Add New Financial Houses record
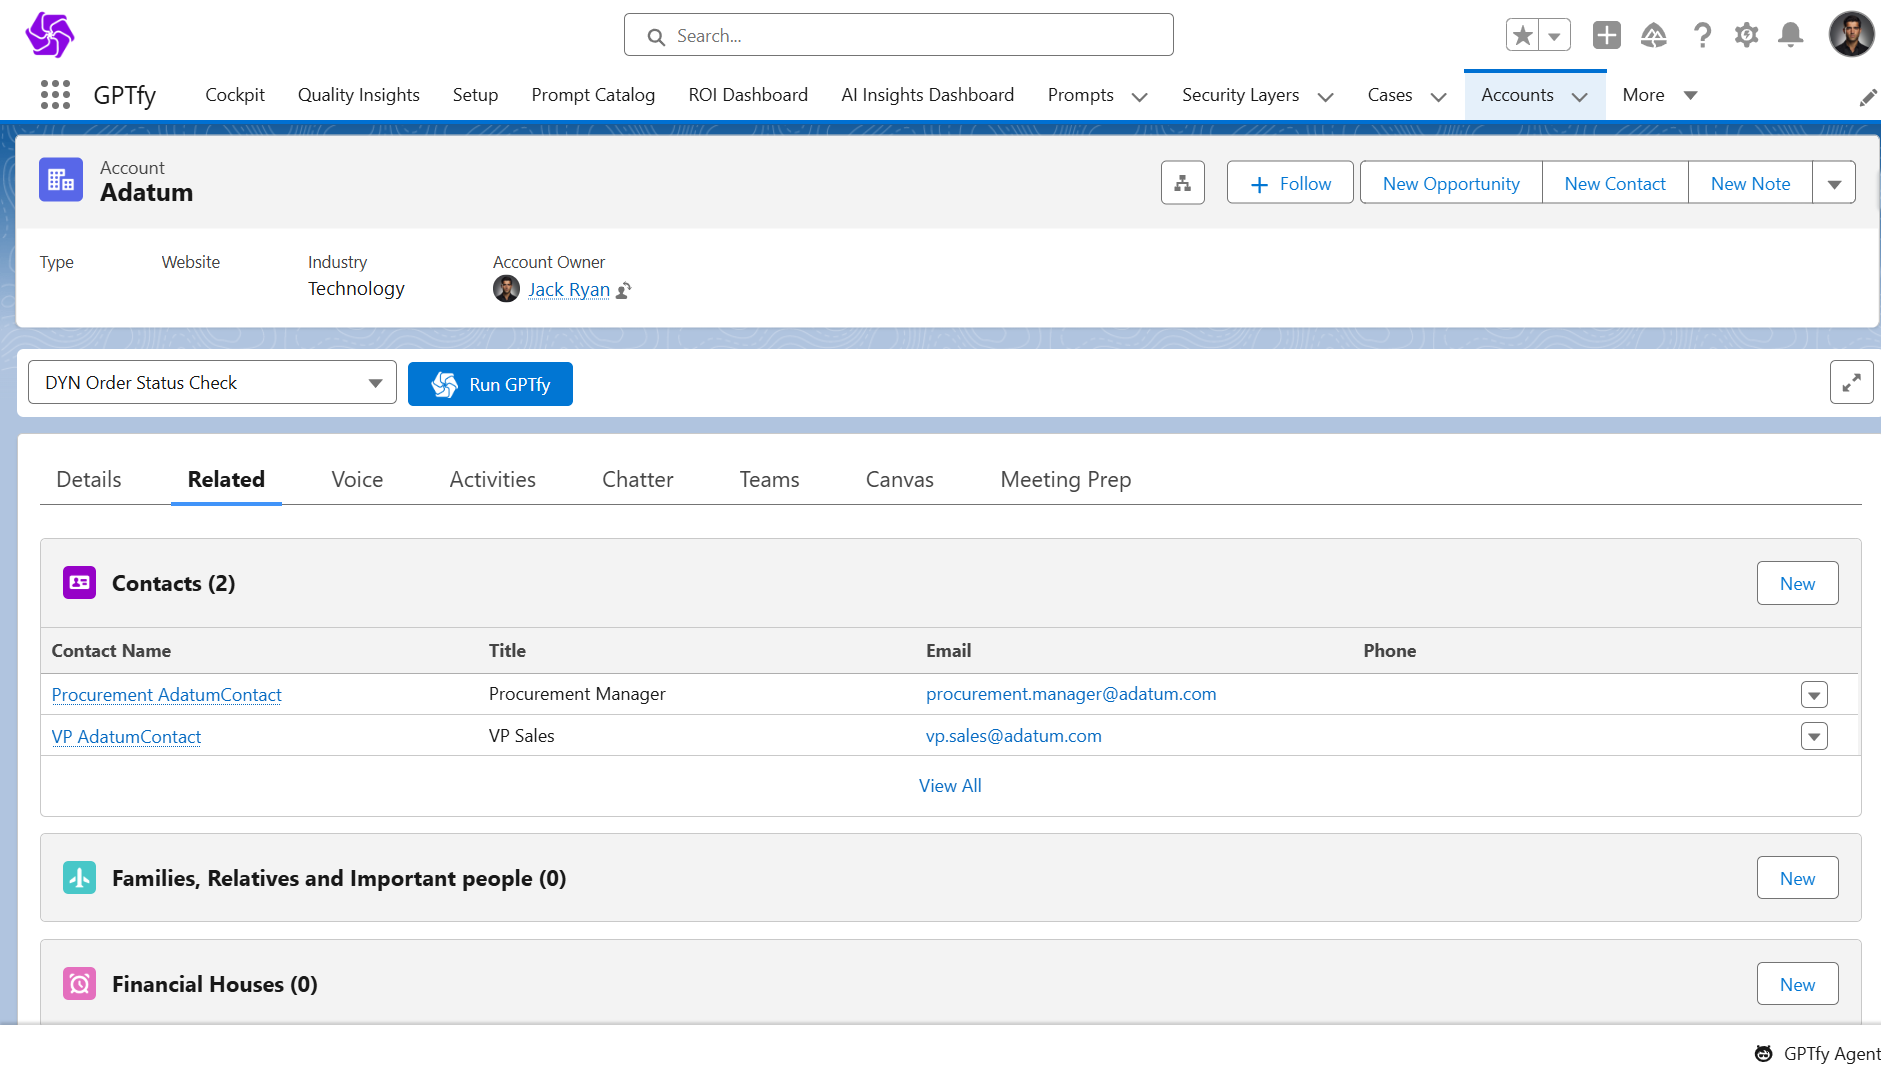Image resolution: width=1881 pixels, height=1077 pixels. coord(1797,984)
